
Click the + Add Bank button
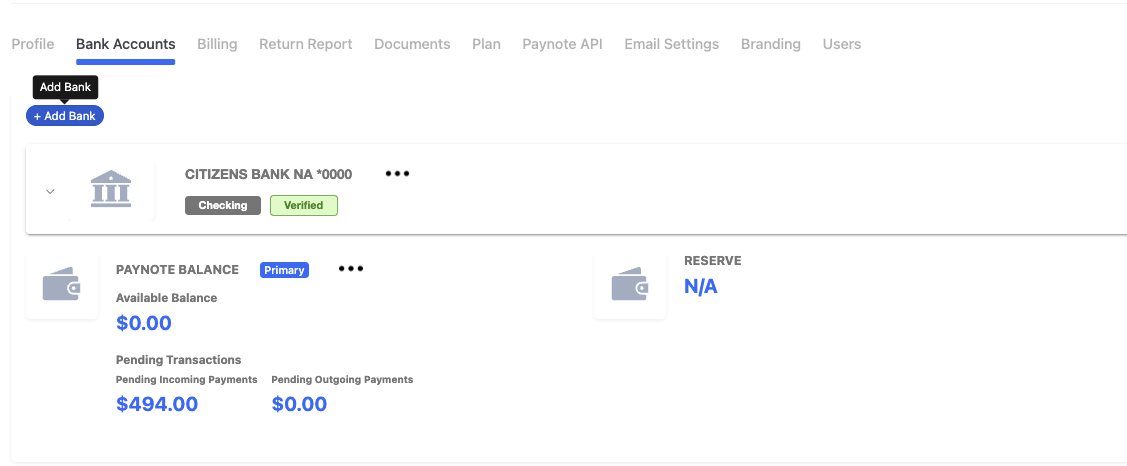65,116
